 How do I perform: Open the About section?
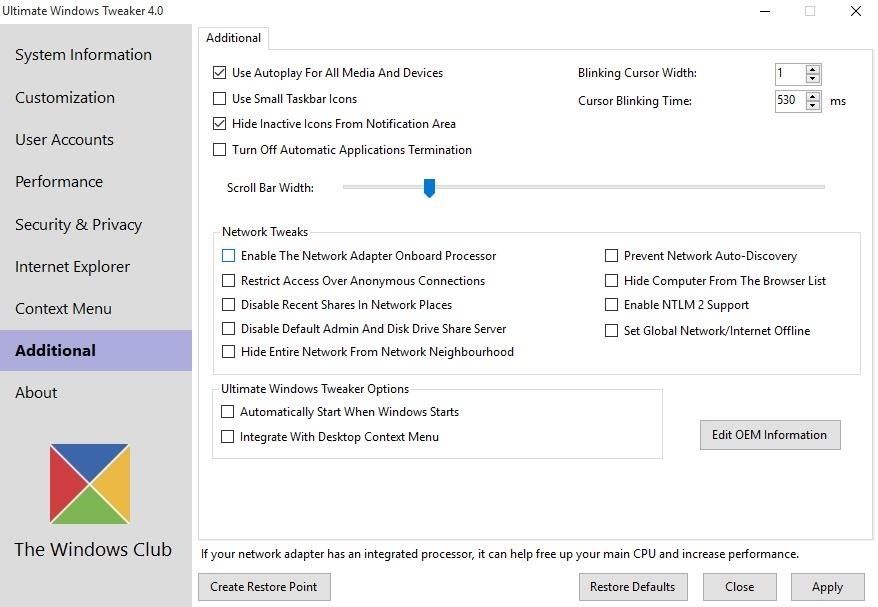point(36,393)
